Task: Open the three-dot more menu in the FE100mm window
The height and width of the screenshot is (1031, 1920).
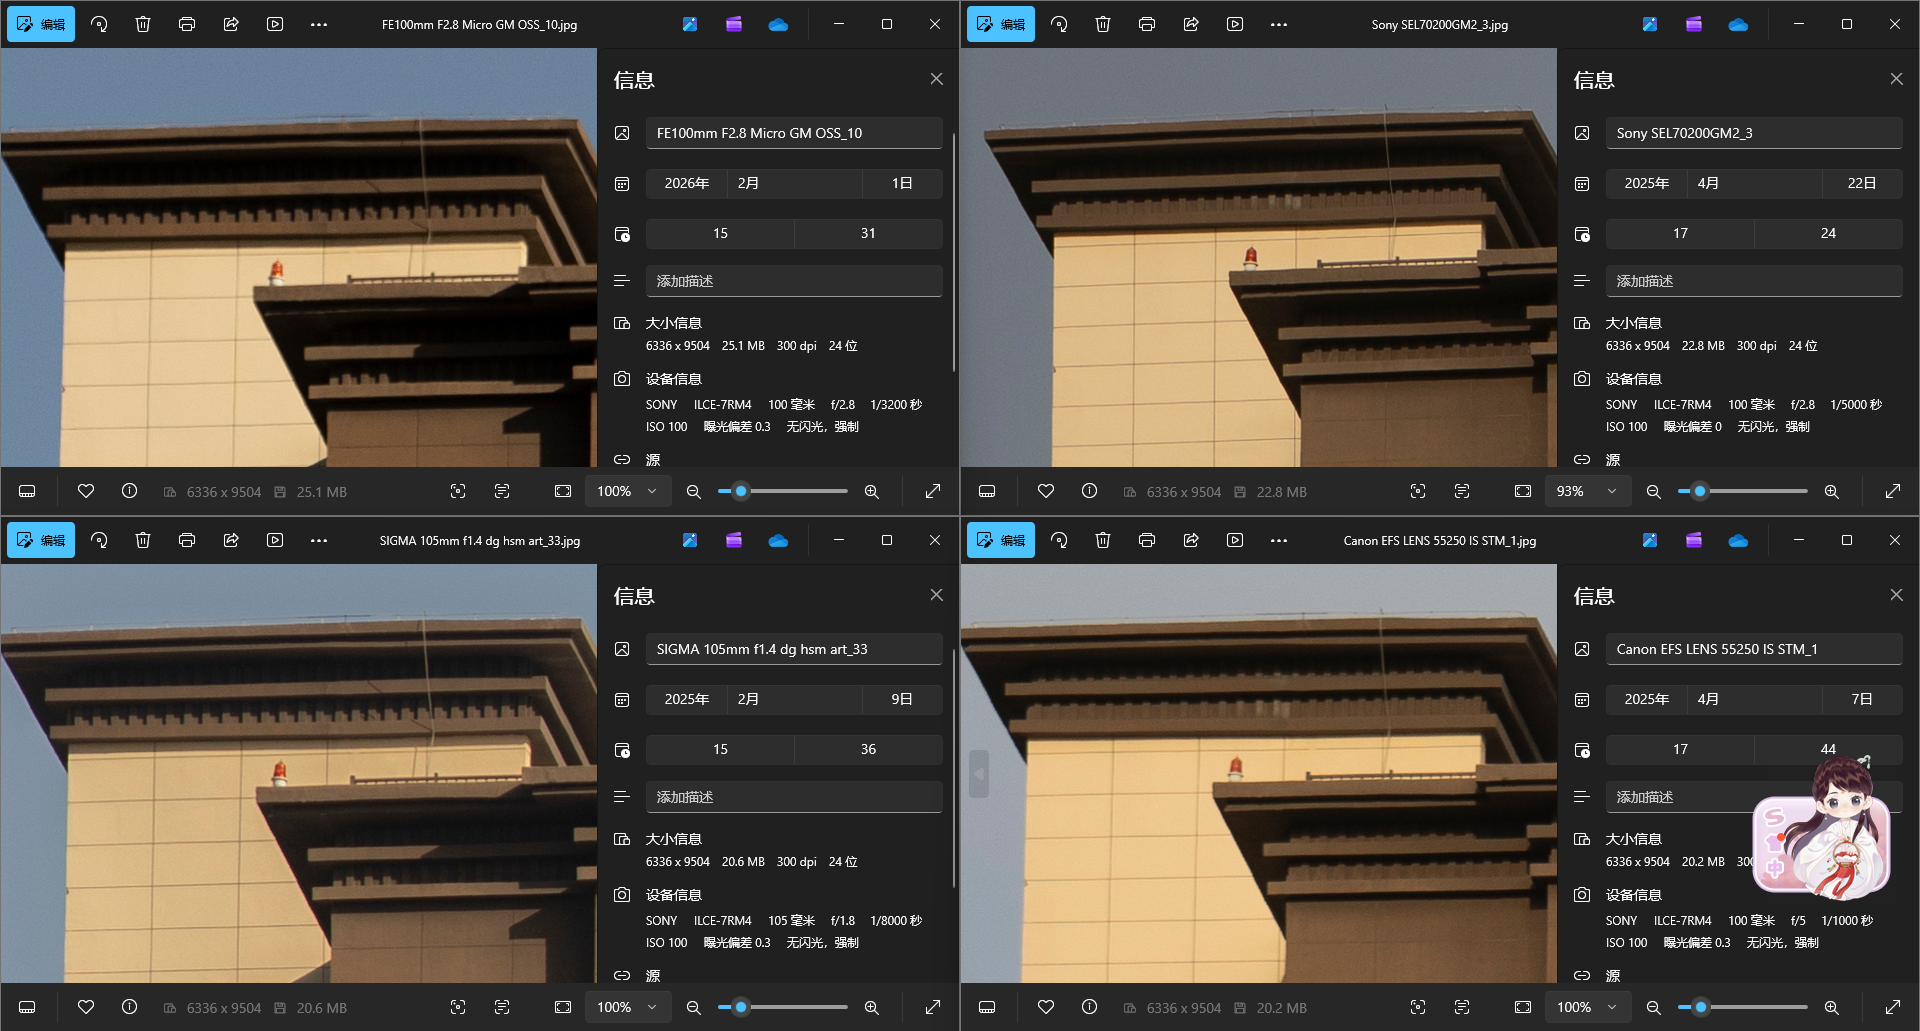Action: [x=319, y=24]
